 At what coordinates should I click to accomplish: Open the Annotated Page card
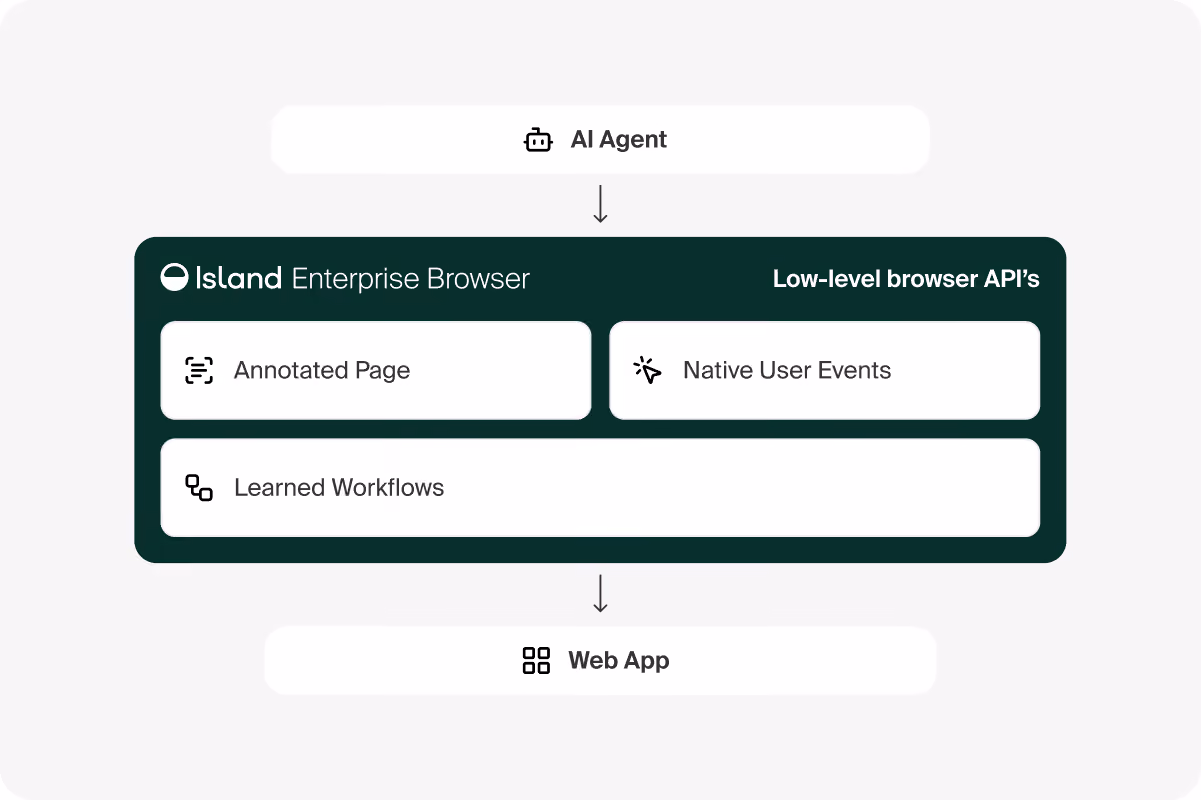376,370
